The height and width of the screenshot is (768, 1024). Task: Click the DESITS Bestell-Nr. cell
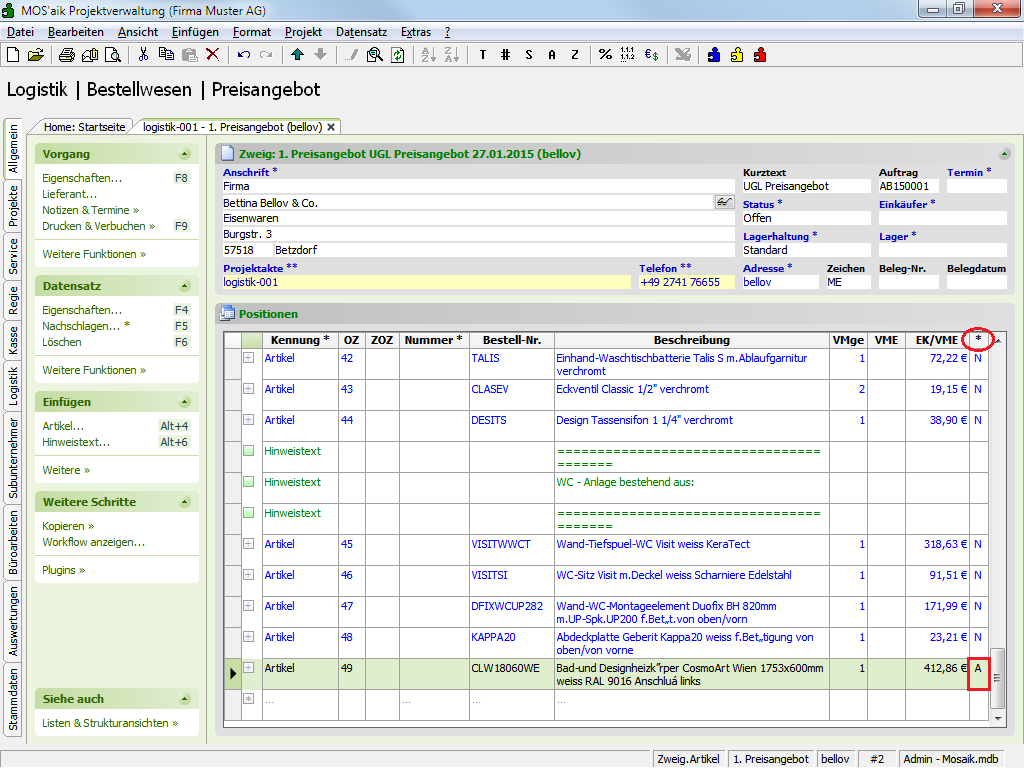tap(511, 425)
